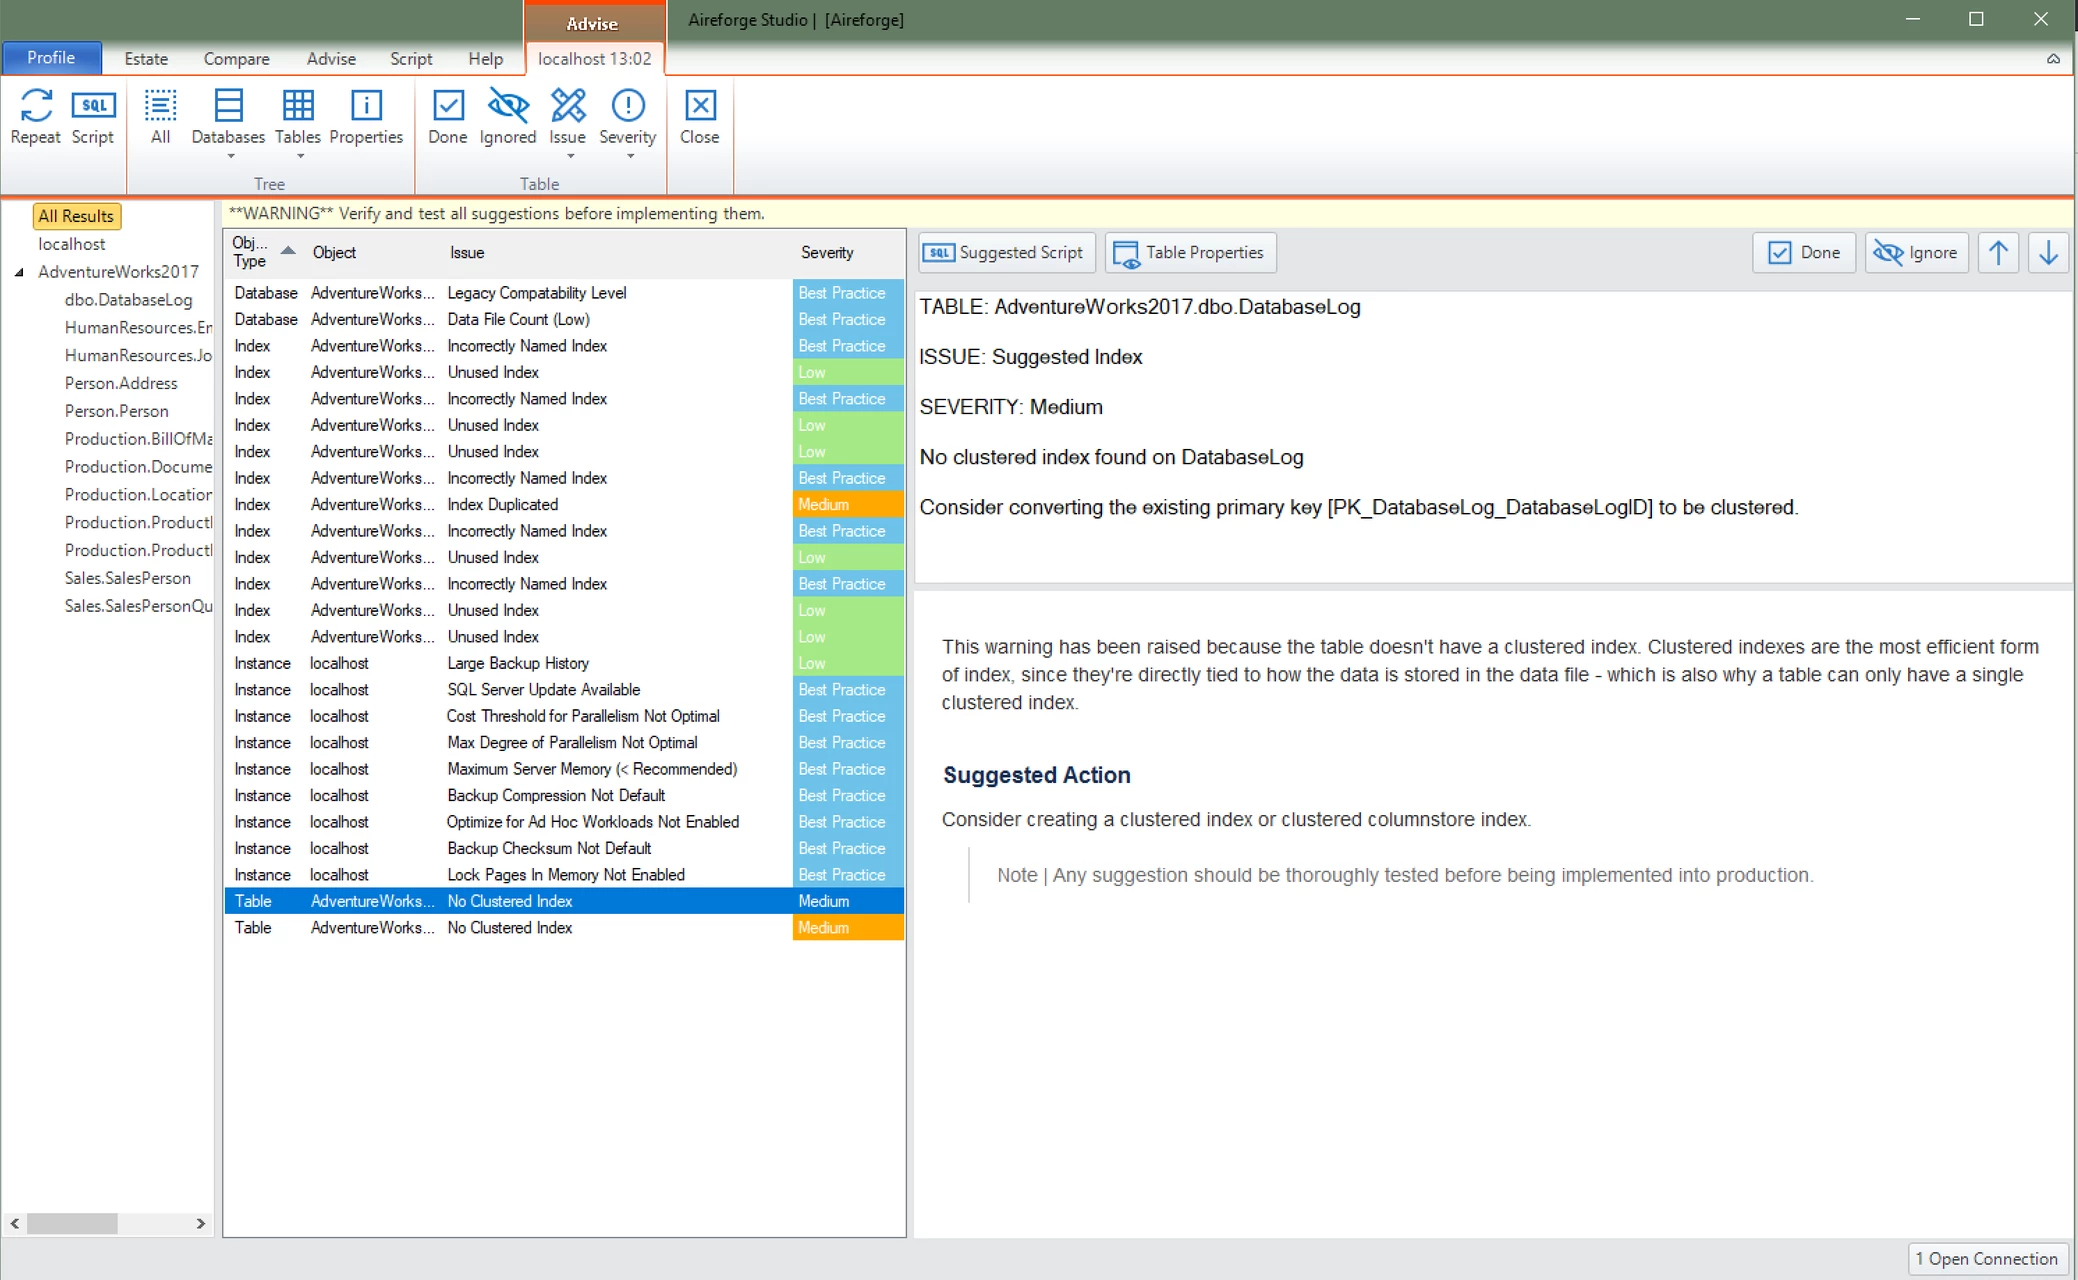Move to previous result with up arrow

[x=1998, y=253]
